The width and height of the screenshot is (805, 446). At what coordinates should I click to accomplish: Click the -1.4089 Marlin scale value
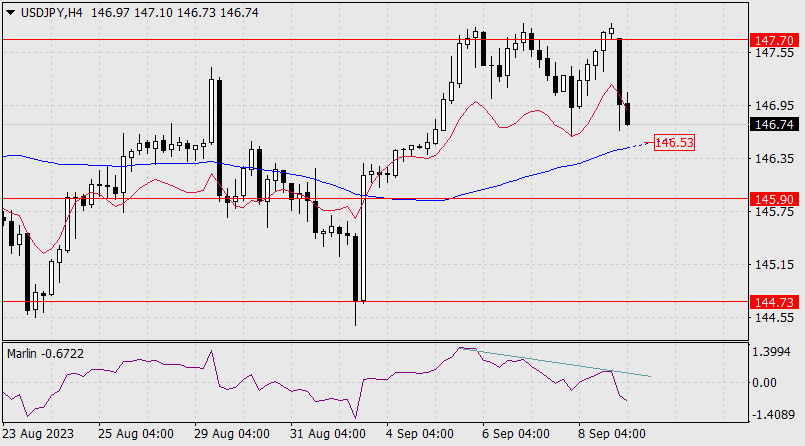[773, 414]
